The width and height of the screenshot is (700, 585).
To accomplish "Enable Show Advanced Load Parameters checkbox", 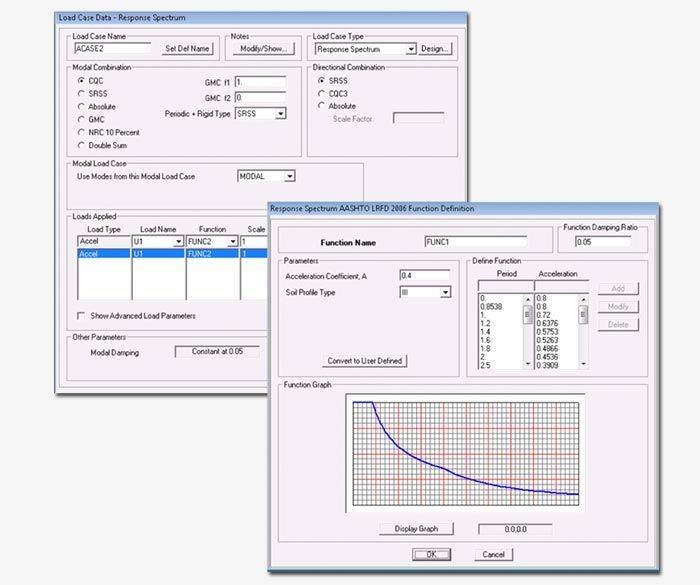I will (x=81, y=316).
